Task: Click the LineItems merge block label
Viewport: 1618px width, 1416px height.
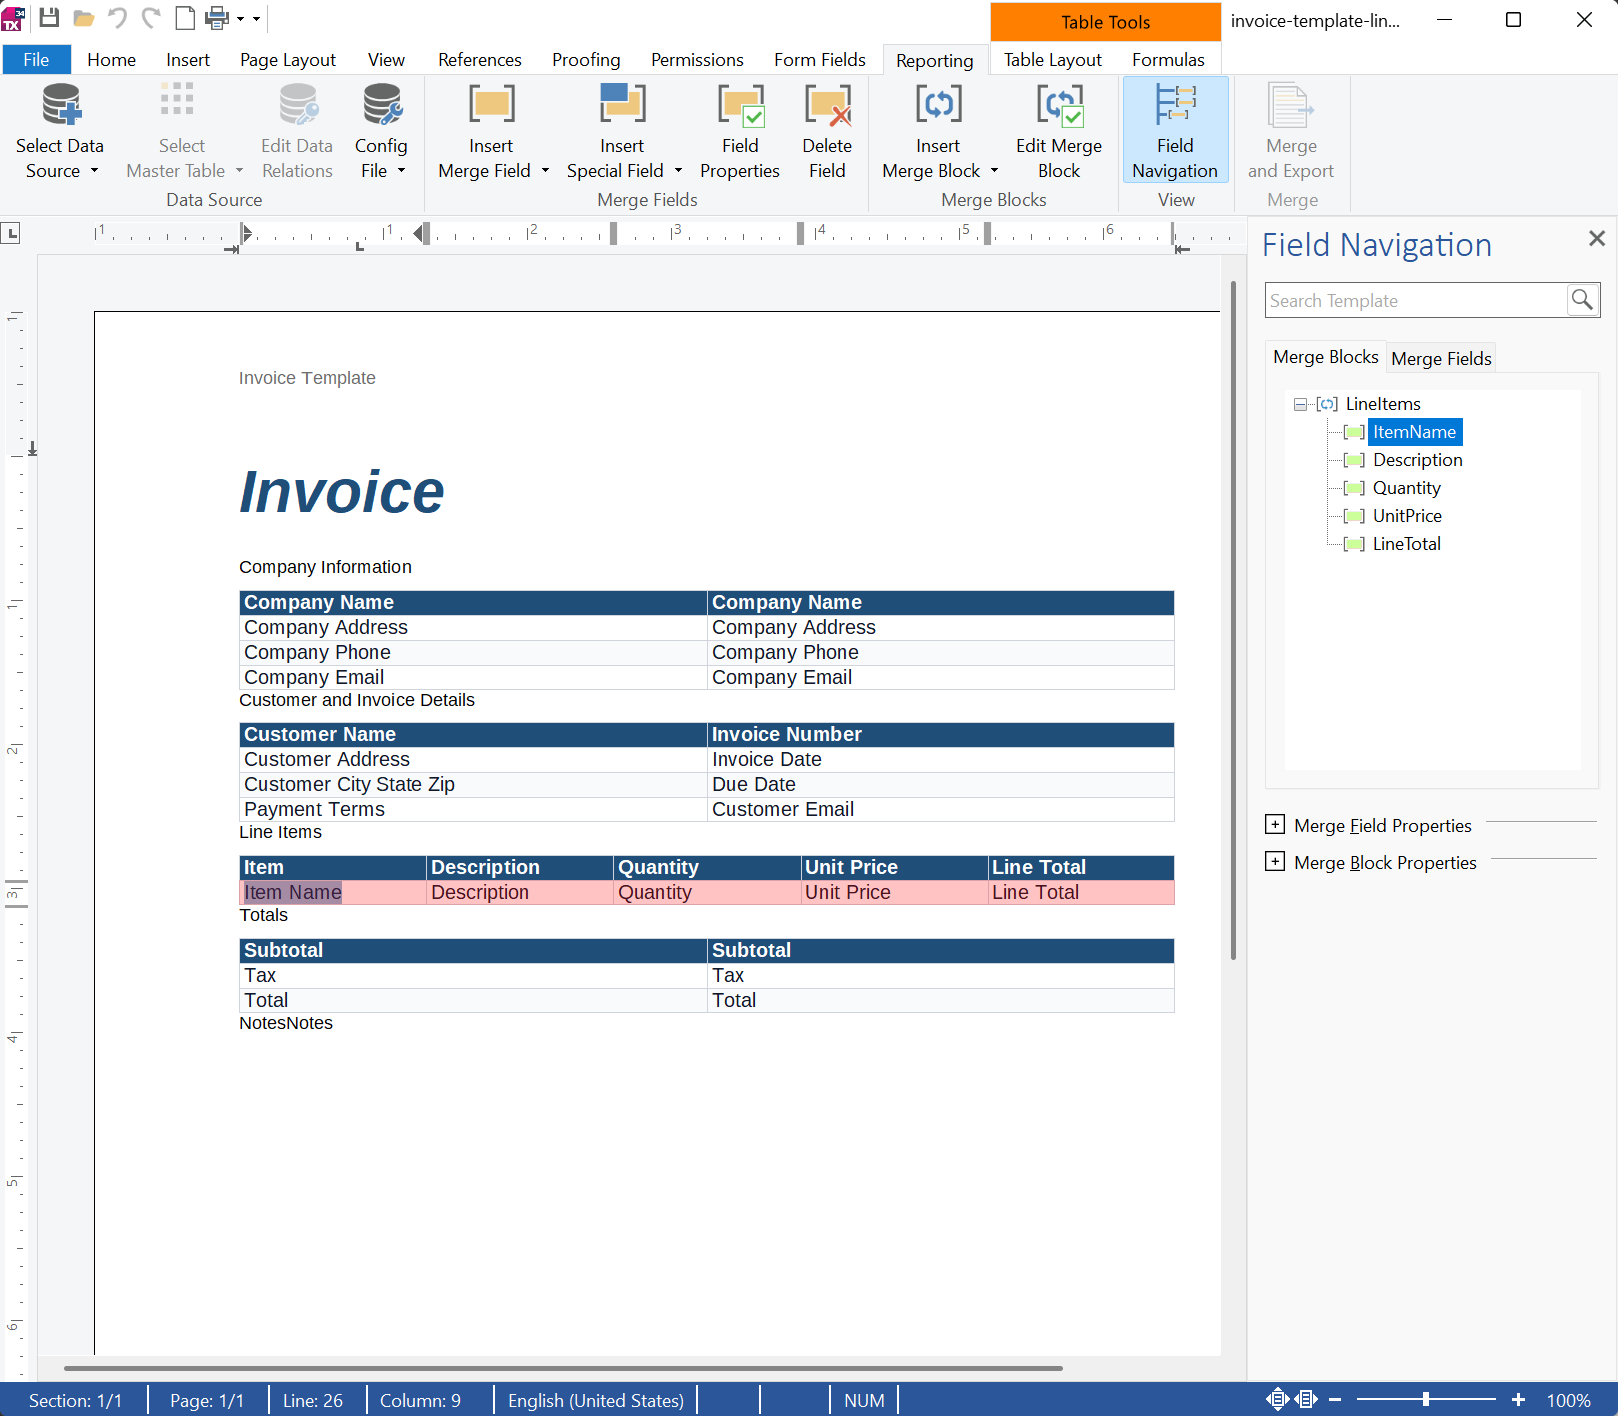Action: pyautogui.click(x=1383, y=404)
